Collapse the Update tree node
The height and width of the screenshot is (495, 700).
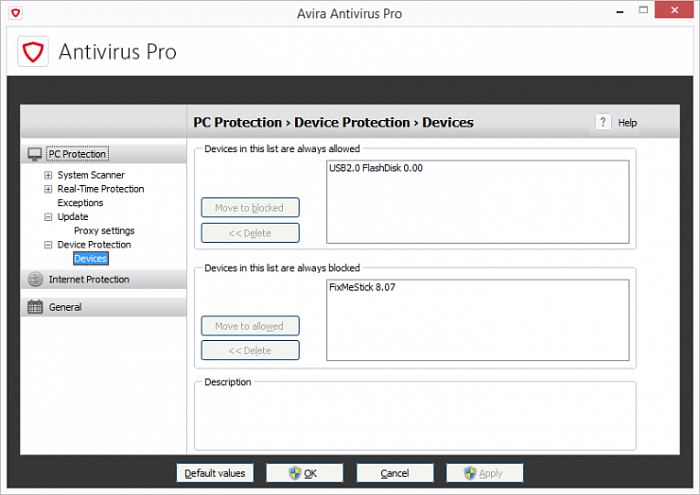pos(48,217)
